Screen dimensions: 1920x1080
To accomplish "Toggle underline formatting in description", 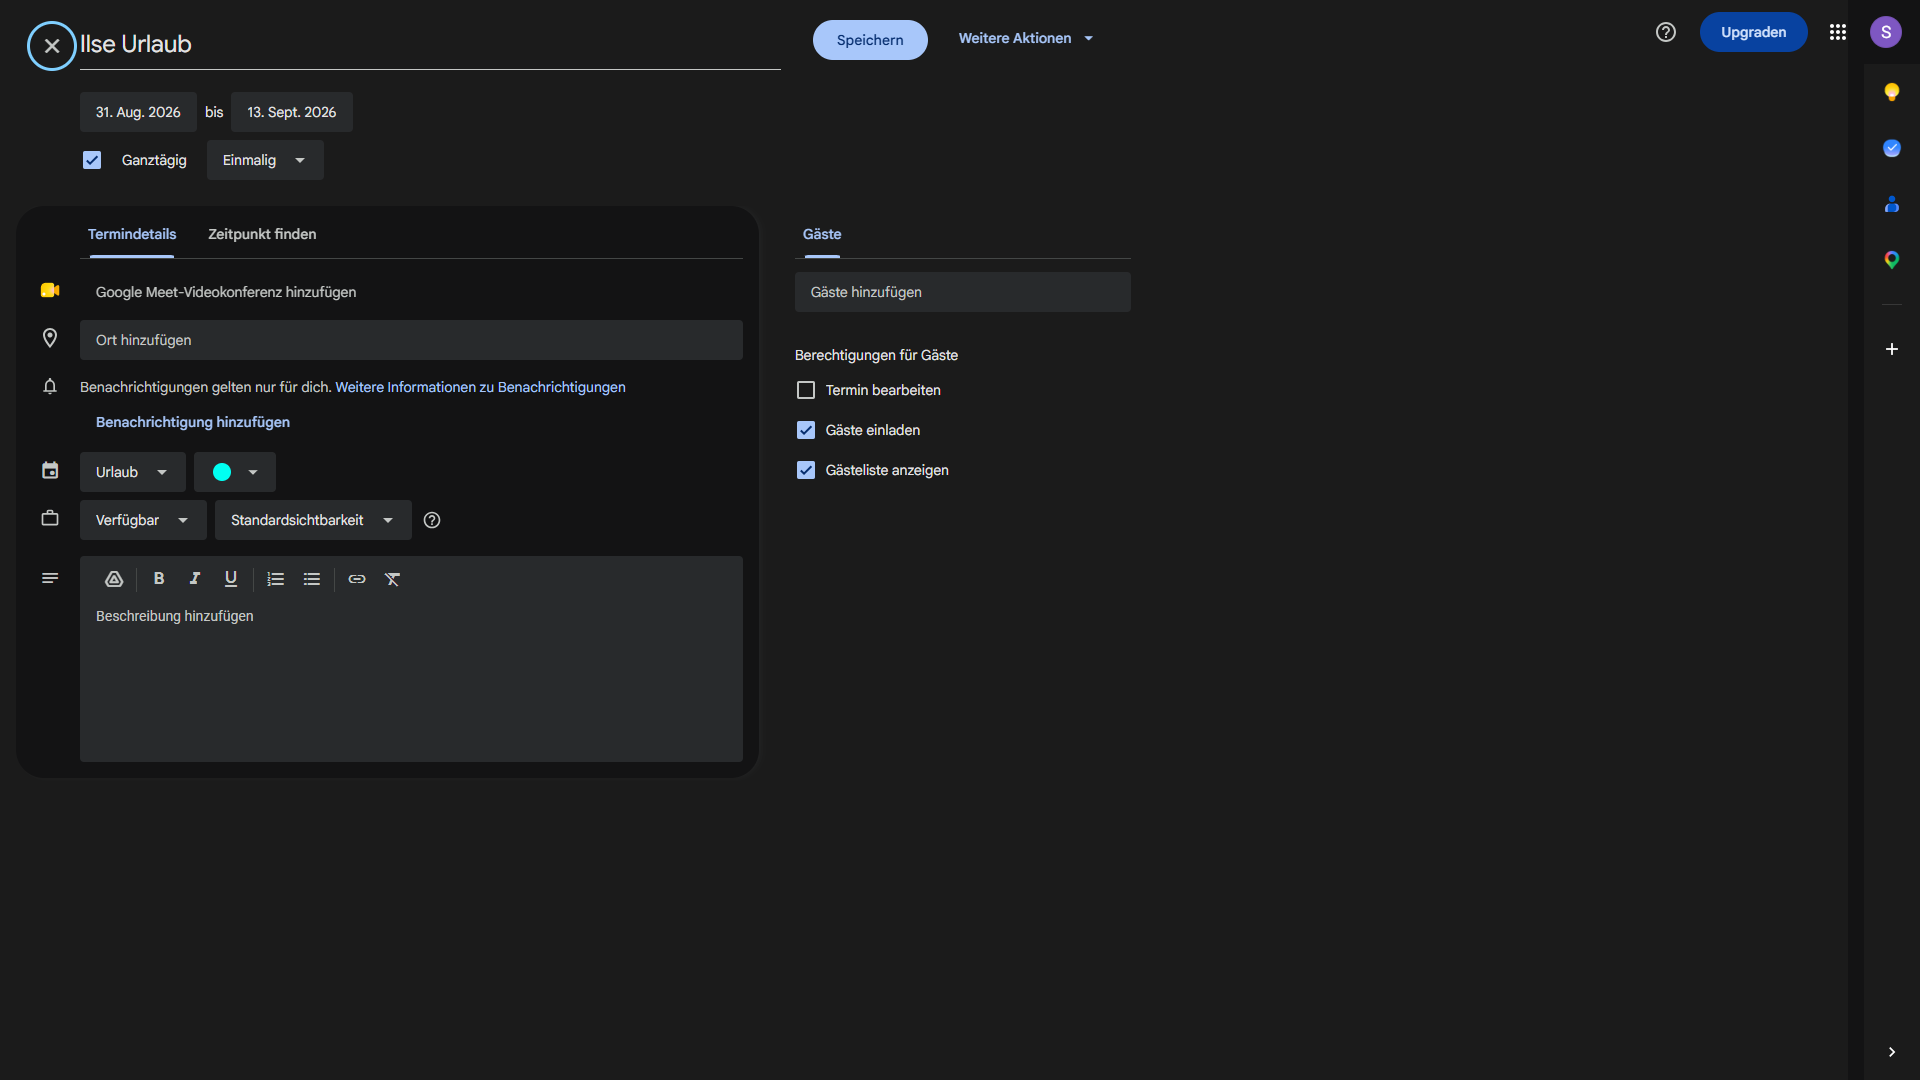I will click(231, 579).
